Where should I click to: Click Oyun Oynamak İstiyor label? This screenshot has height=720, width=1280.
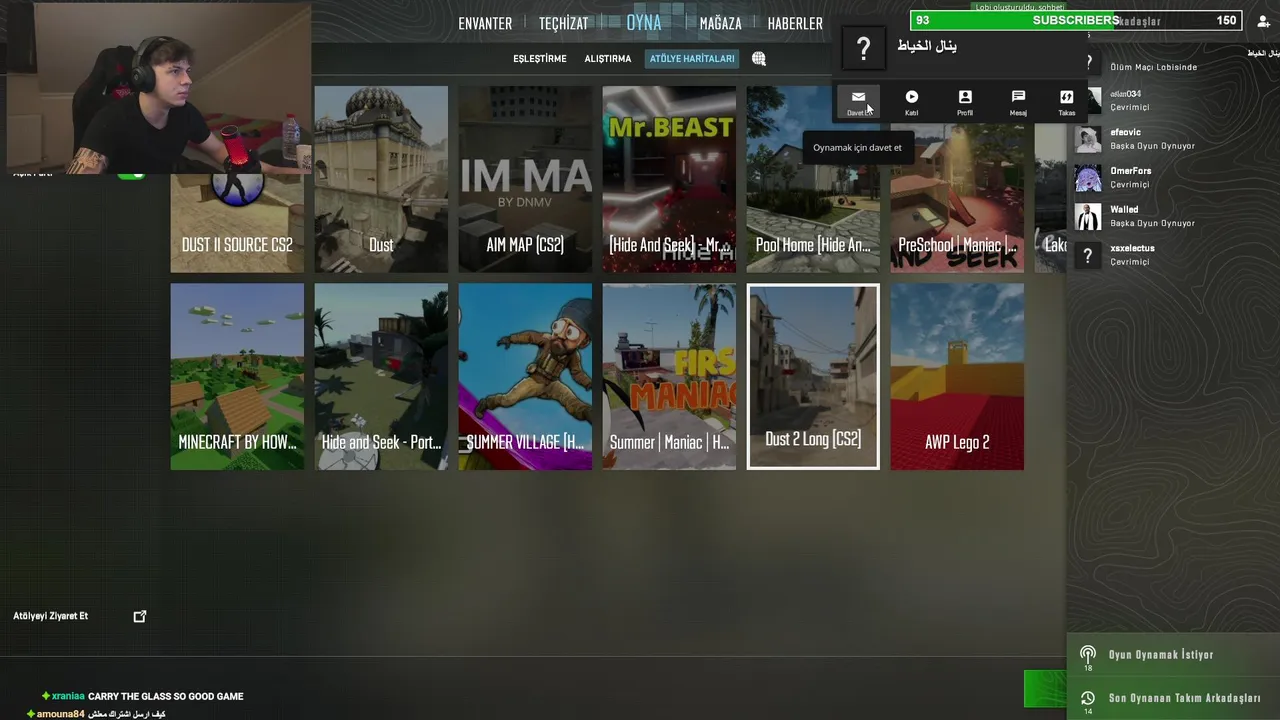click(1161, 655)
